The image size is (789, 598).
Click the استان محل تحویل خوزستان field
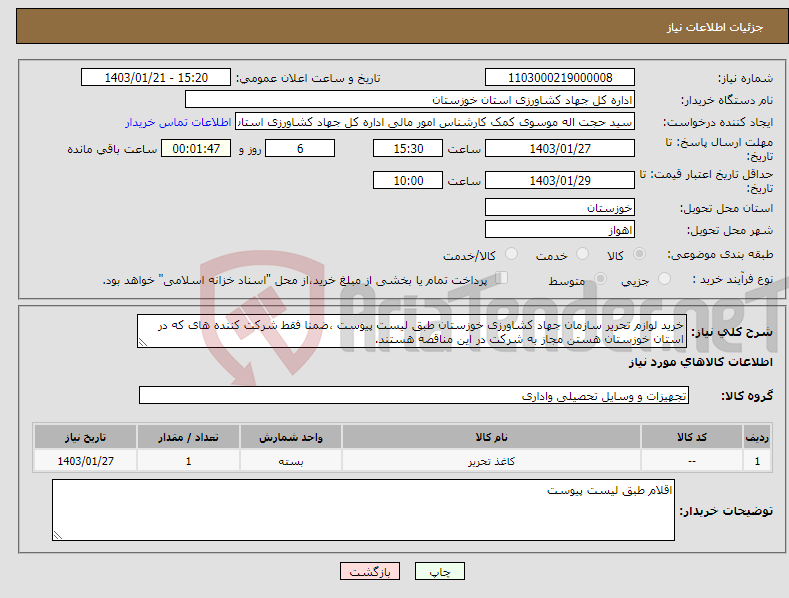tap(560, 207)
